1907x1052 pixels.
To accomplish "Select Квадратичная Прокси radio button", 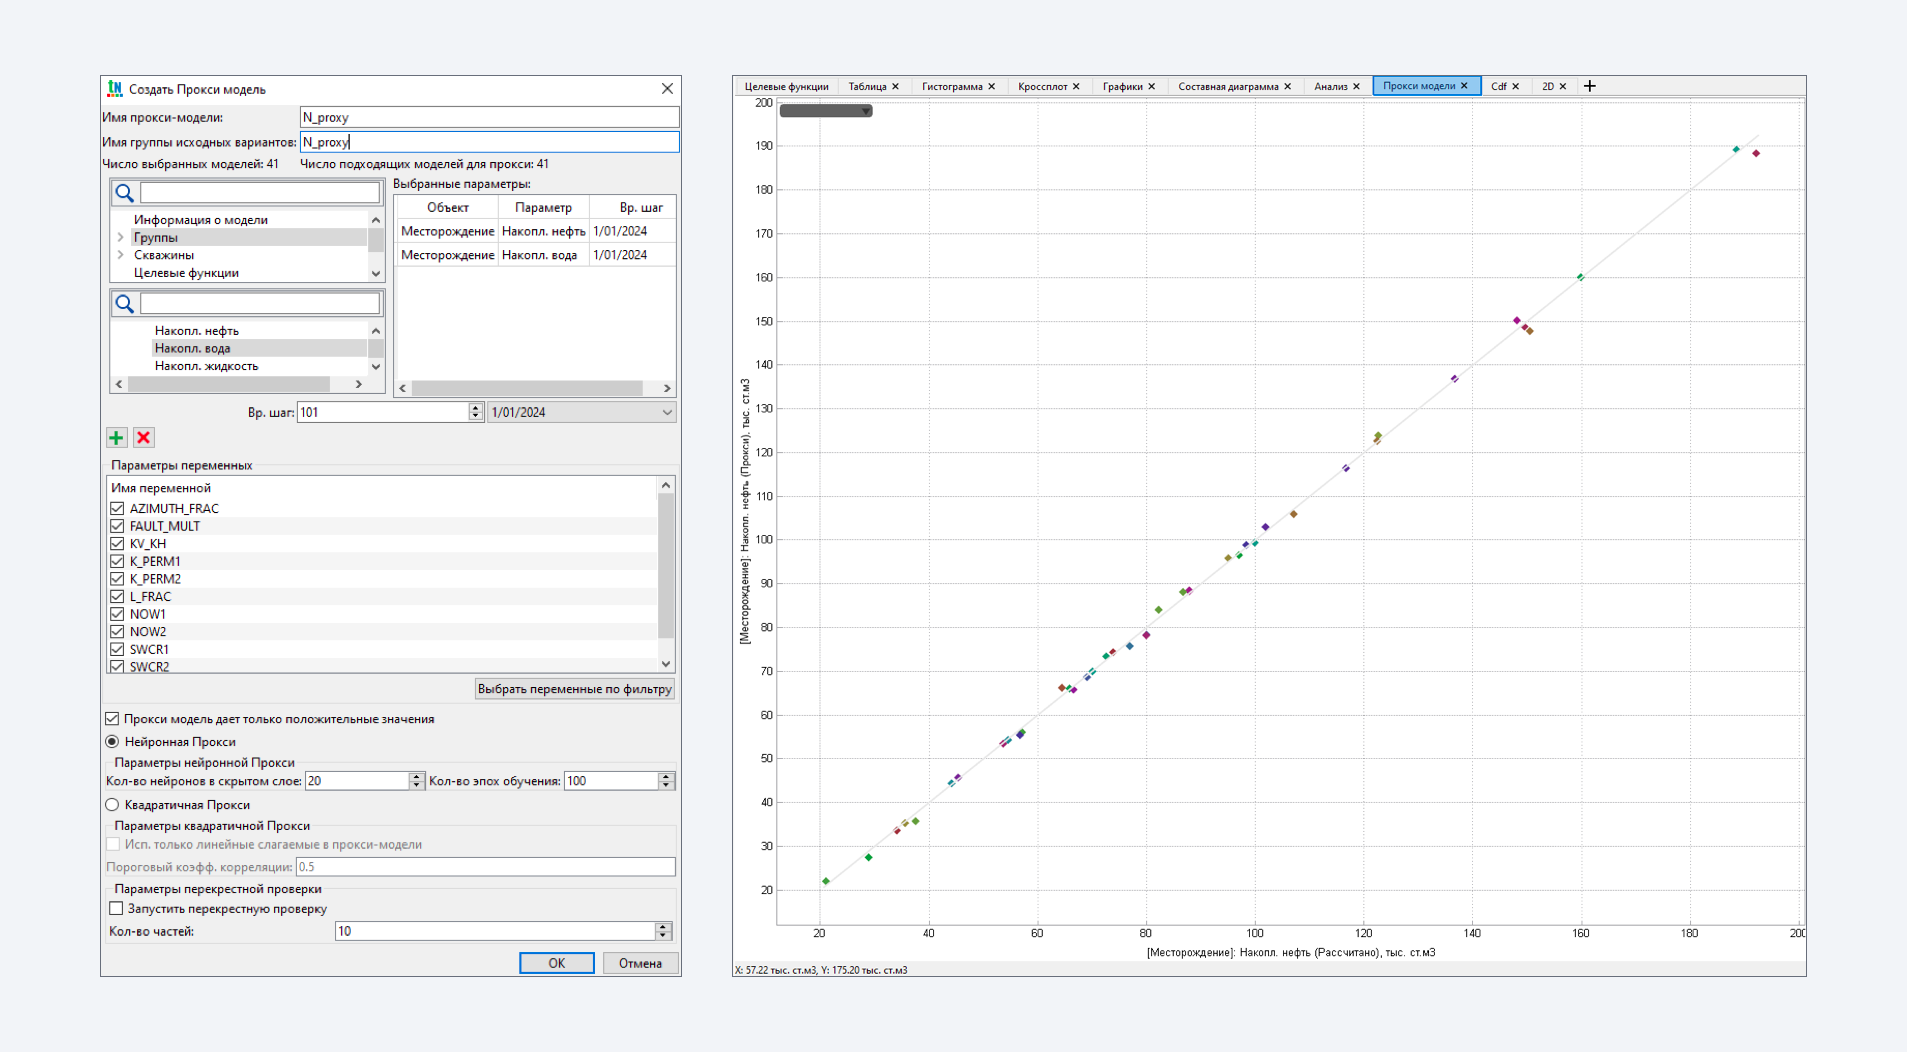I will (112, 805).
